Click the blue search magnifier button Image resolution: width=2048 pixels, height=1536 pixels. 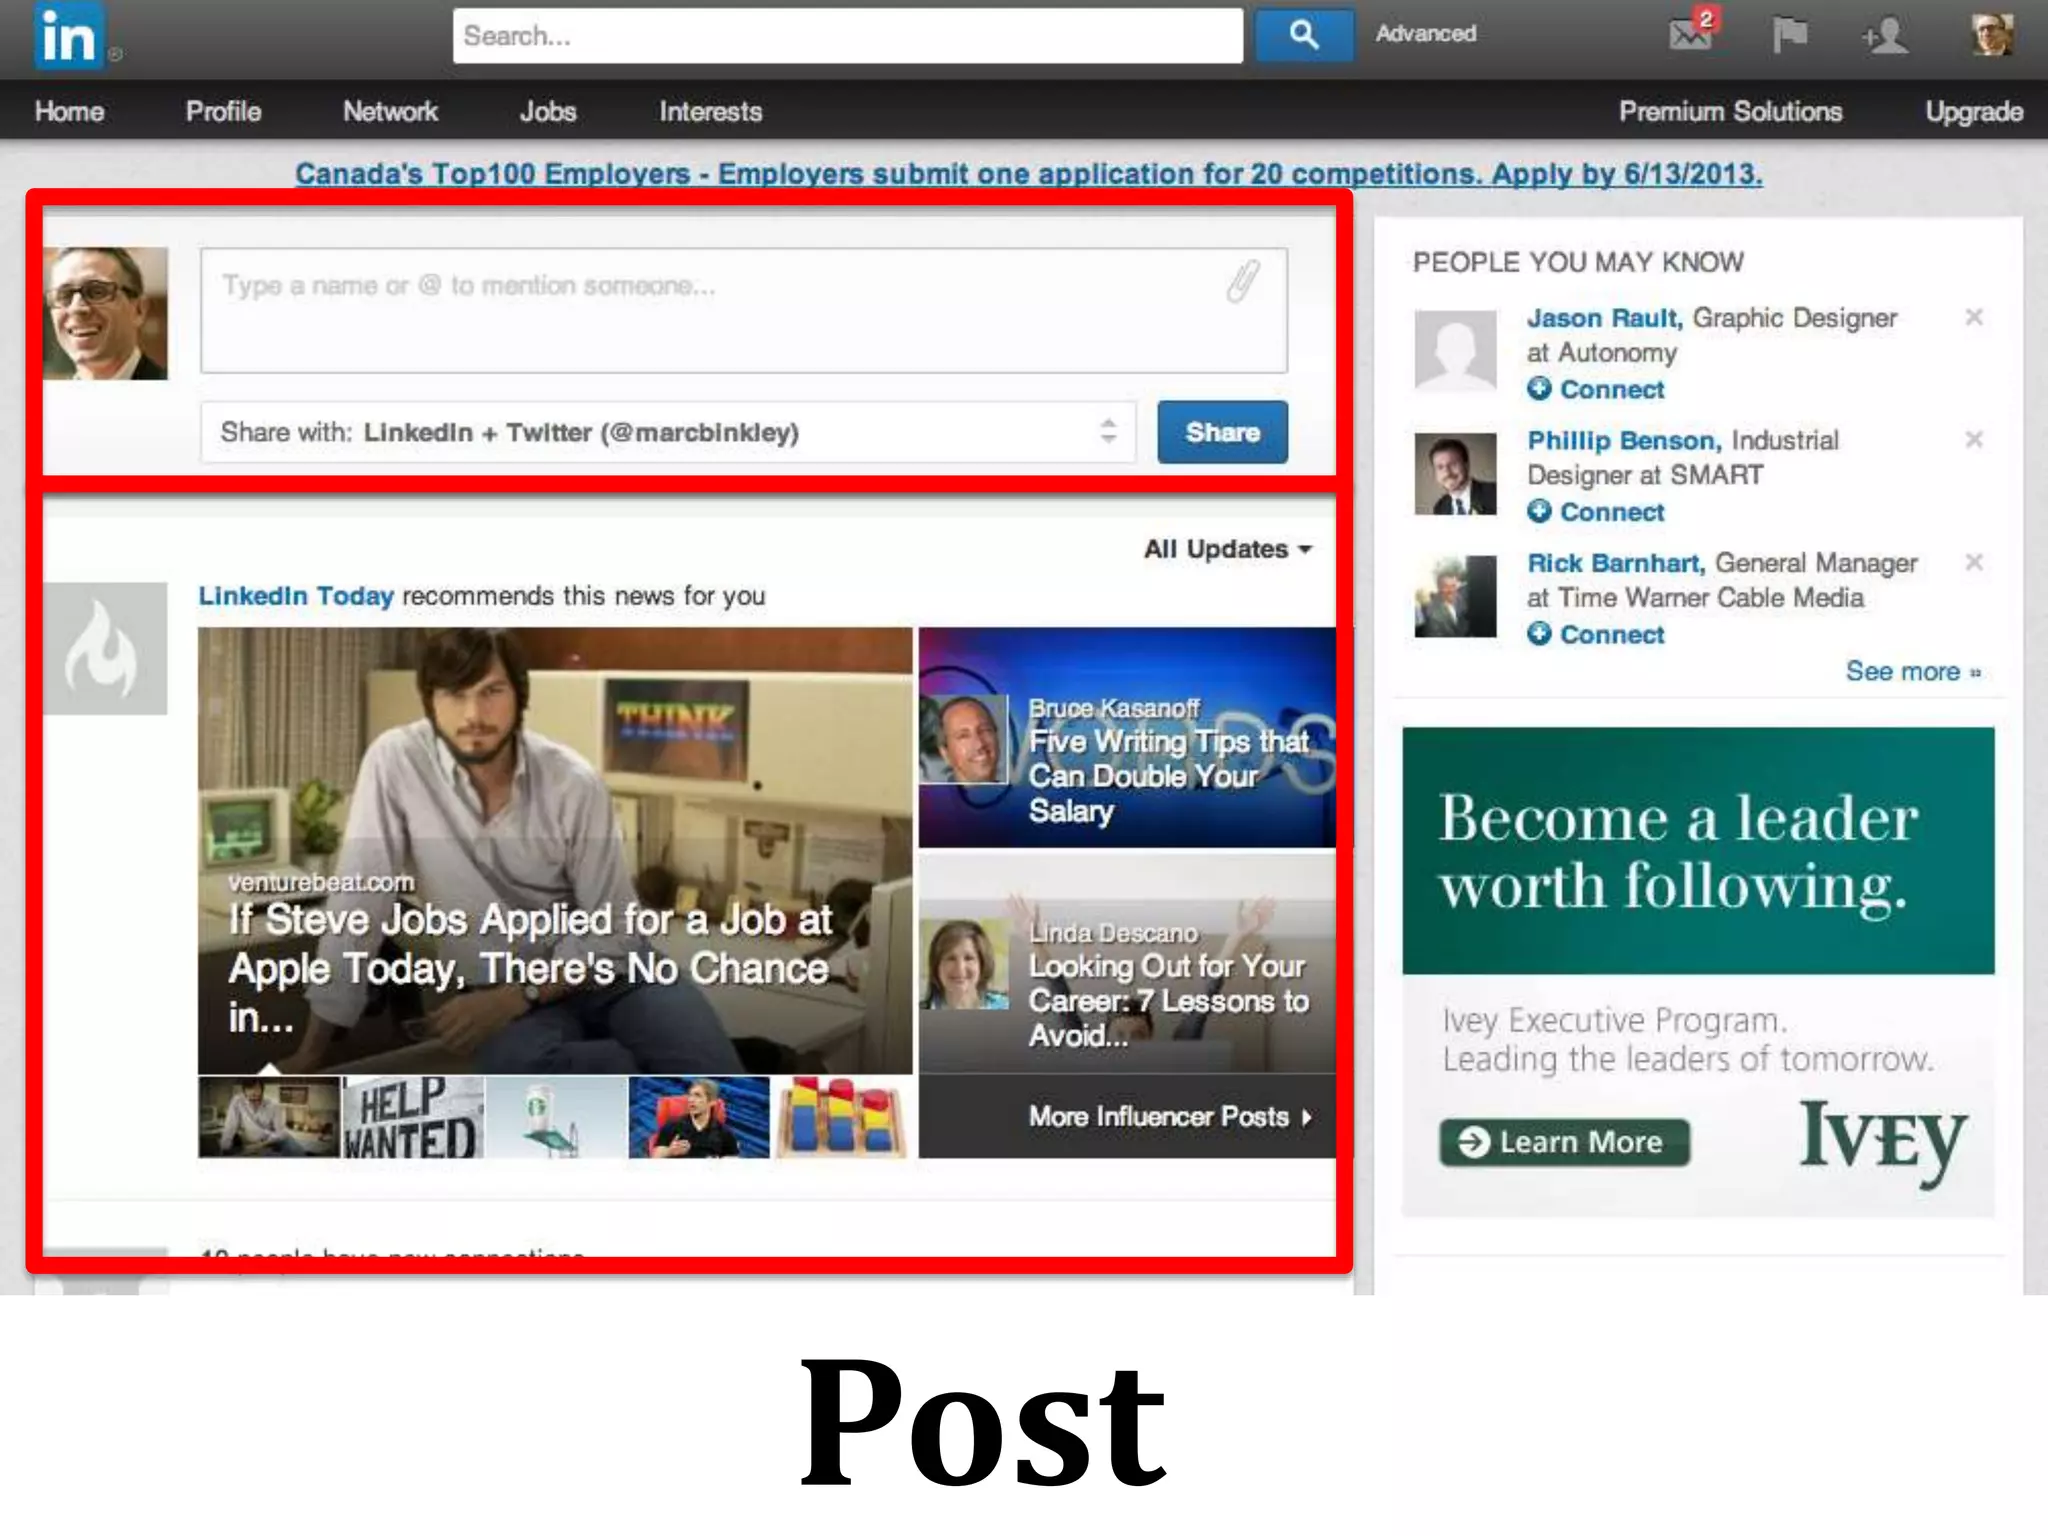[1304, 35]
